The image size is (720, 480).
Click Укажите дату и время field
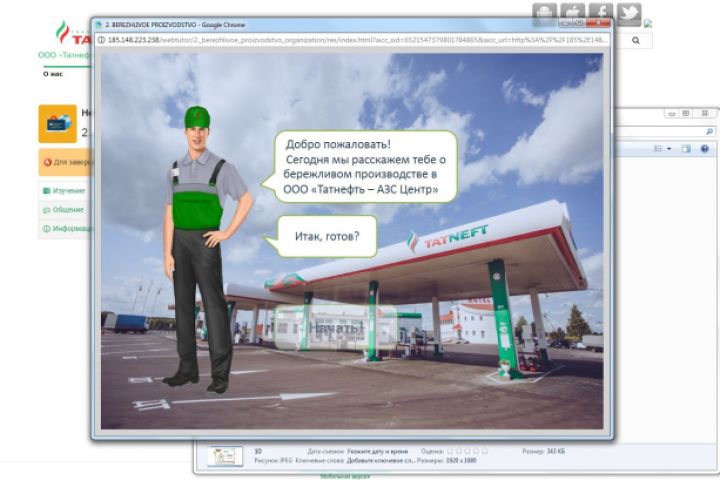coord(377,452)
